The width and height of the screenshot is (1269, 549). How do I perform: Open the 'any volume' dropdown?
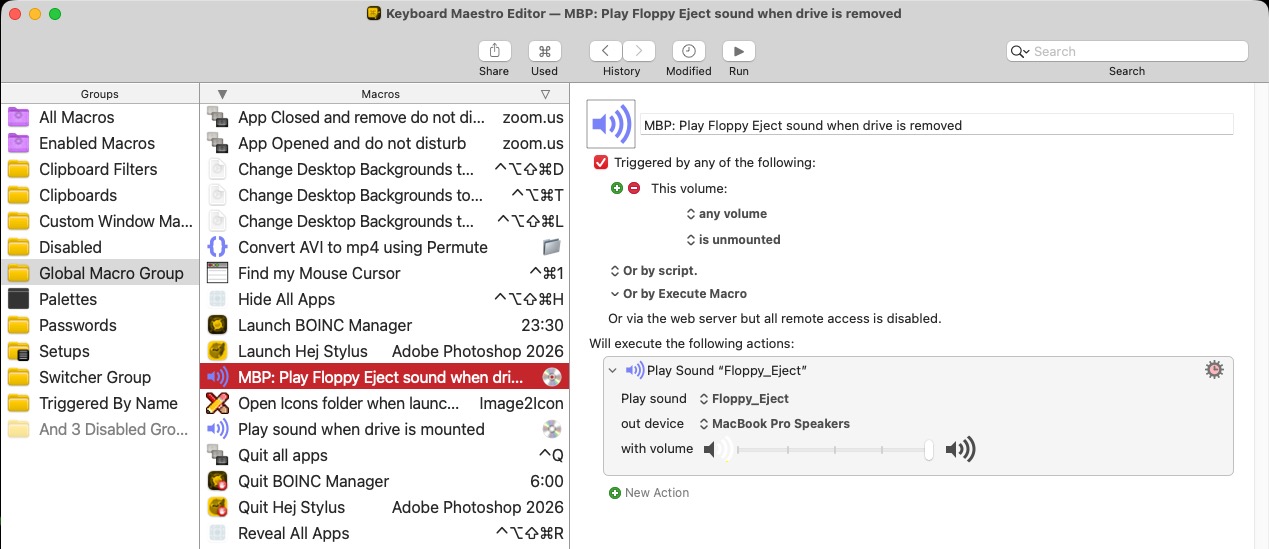pos(727,214)
